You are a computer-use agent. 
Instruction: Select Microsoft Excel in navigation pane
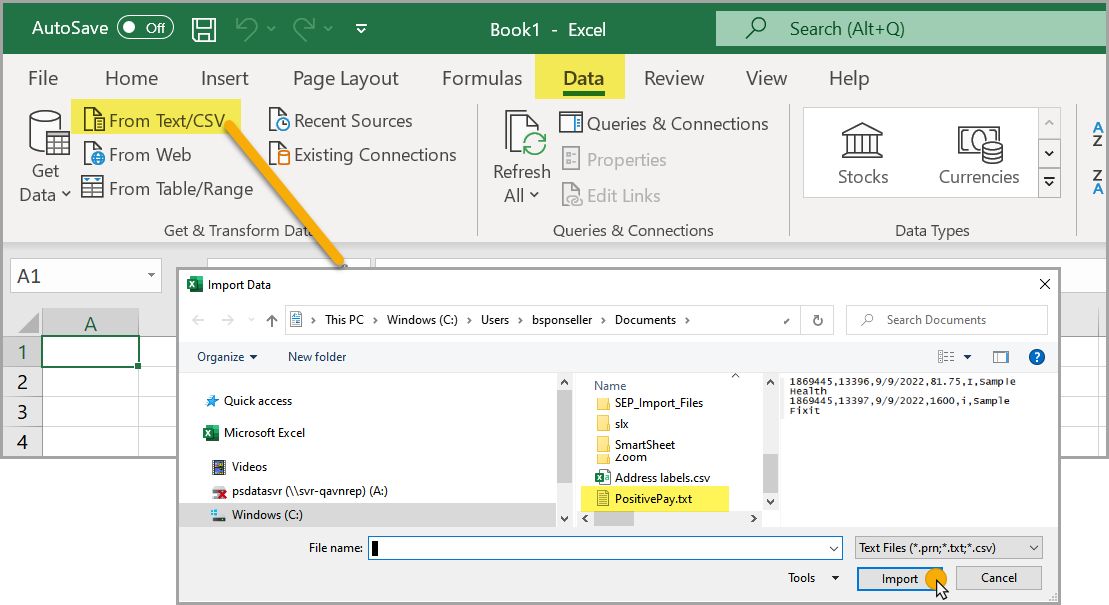[255, 432]
